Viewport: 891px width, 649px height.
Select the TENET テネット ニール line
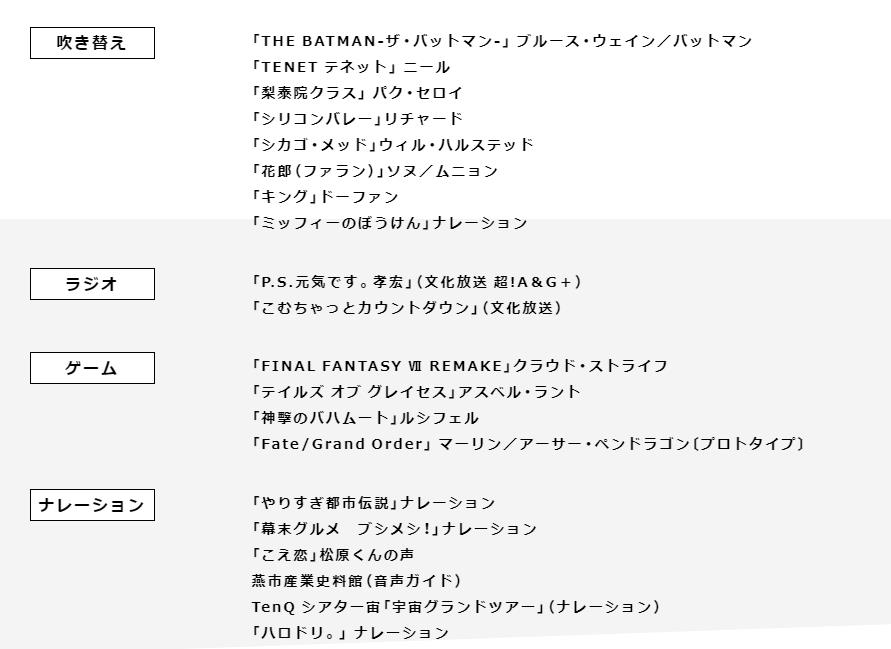[351, 67]
